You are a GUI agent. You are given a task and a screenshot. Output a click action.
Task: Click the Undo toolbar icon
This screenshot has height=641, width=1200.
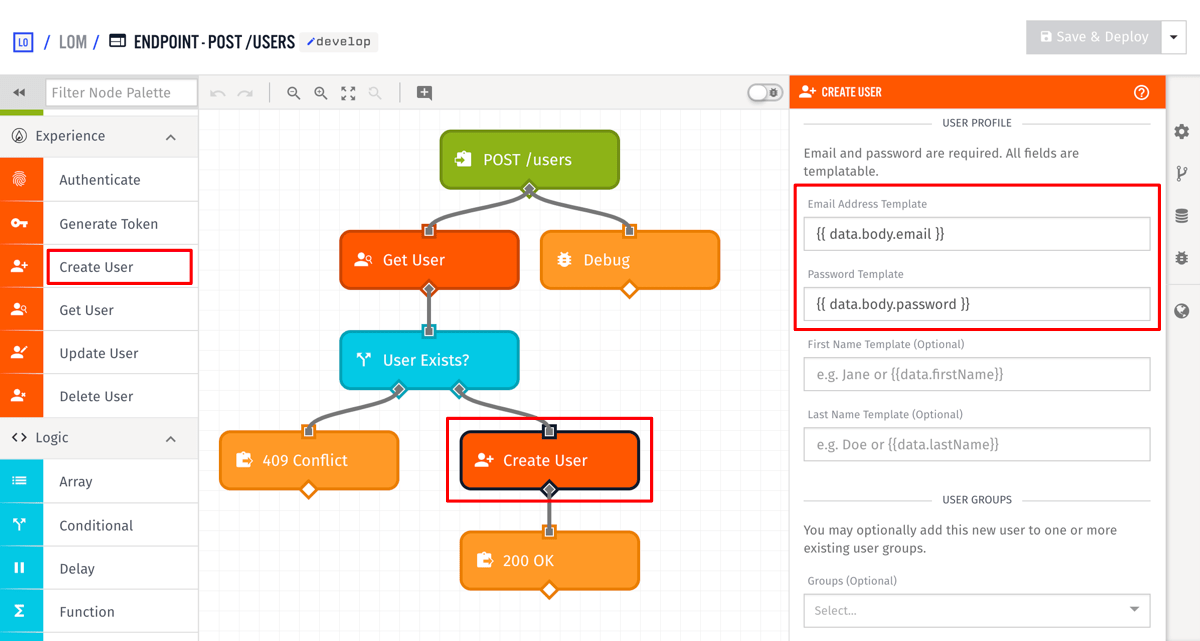pyautogui.click(x=217, y=93)
